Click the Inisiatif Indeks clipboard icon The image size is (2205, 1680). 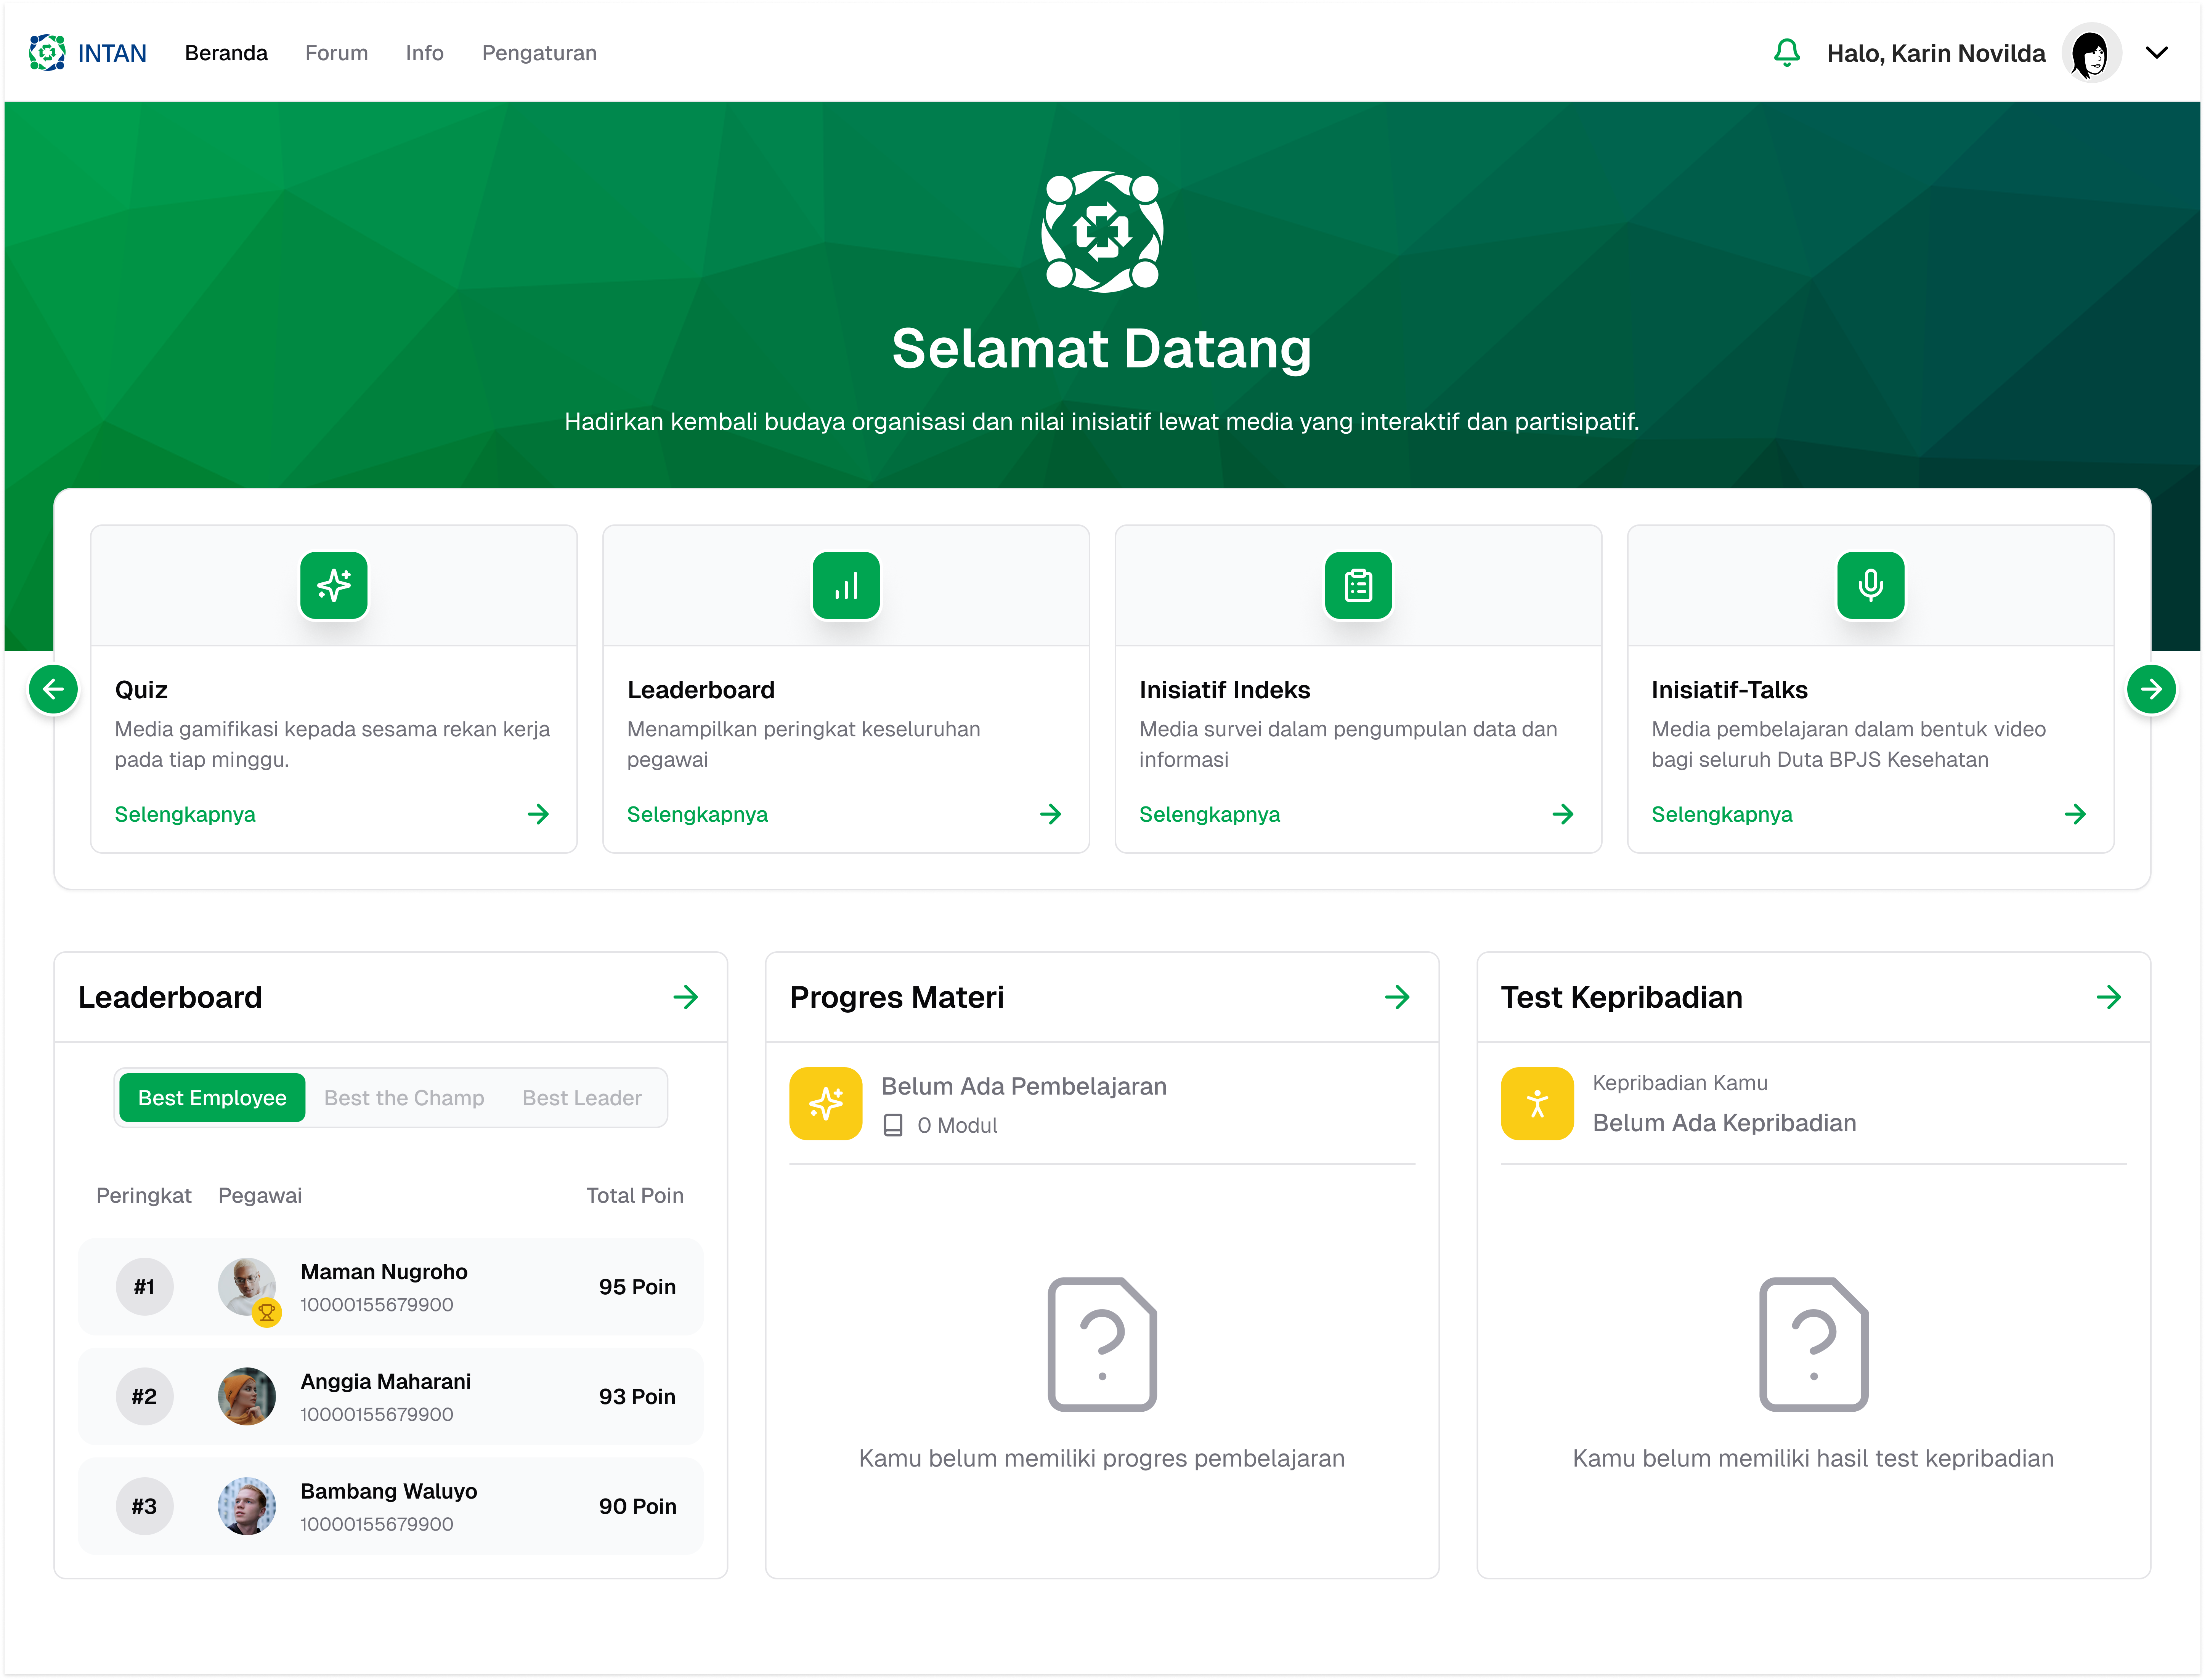point(1358,586)
